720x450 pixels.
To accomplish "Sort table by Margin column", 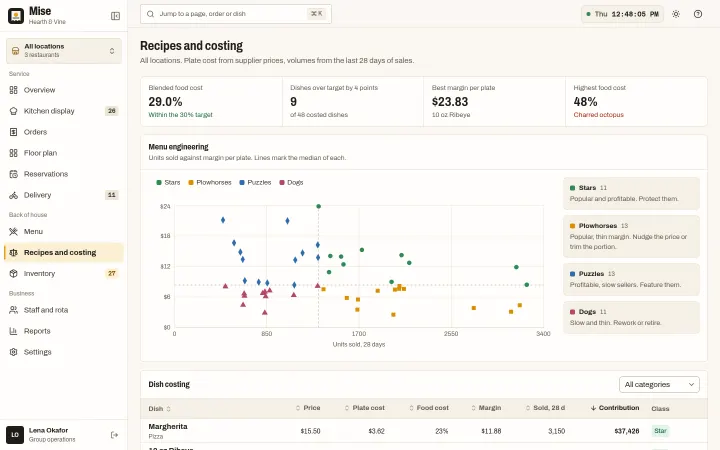I will click(486, 408).
